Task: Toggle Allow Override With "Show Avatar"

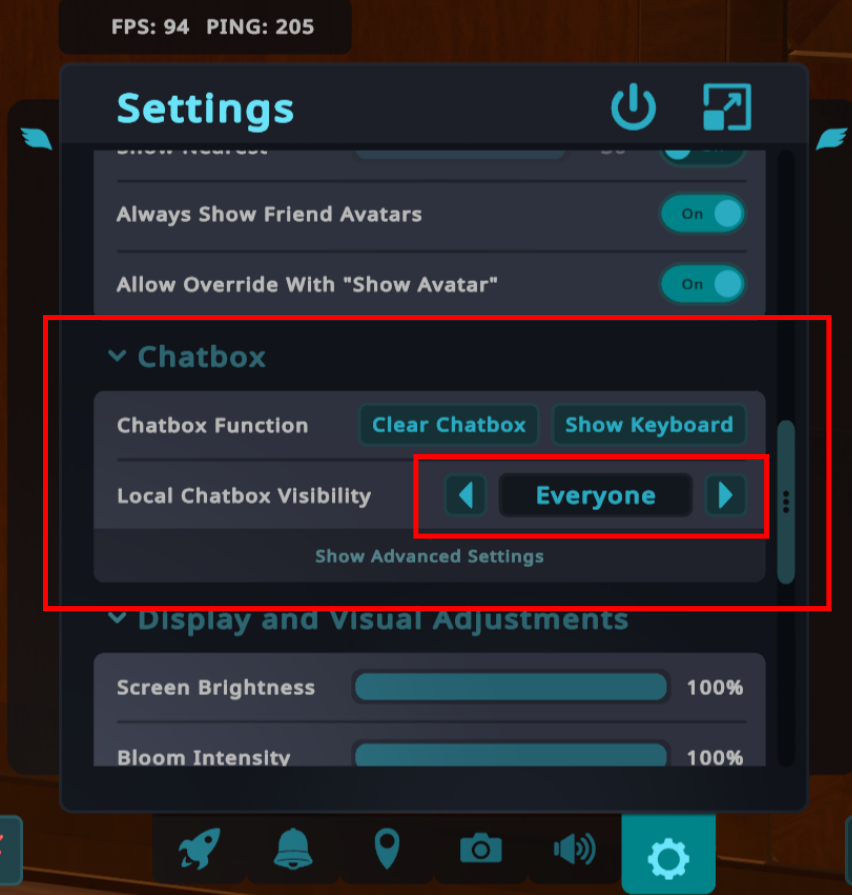Action: (702, 284)
